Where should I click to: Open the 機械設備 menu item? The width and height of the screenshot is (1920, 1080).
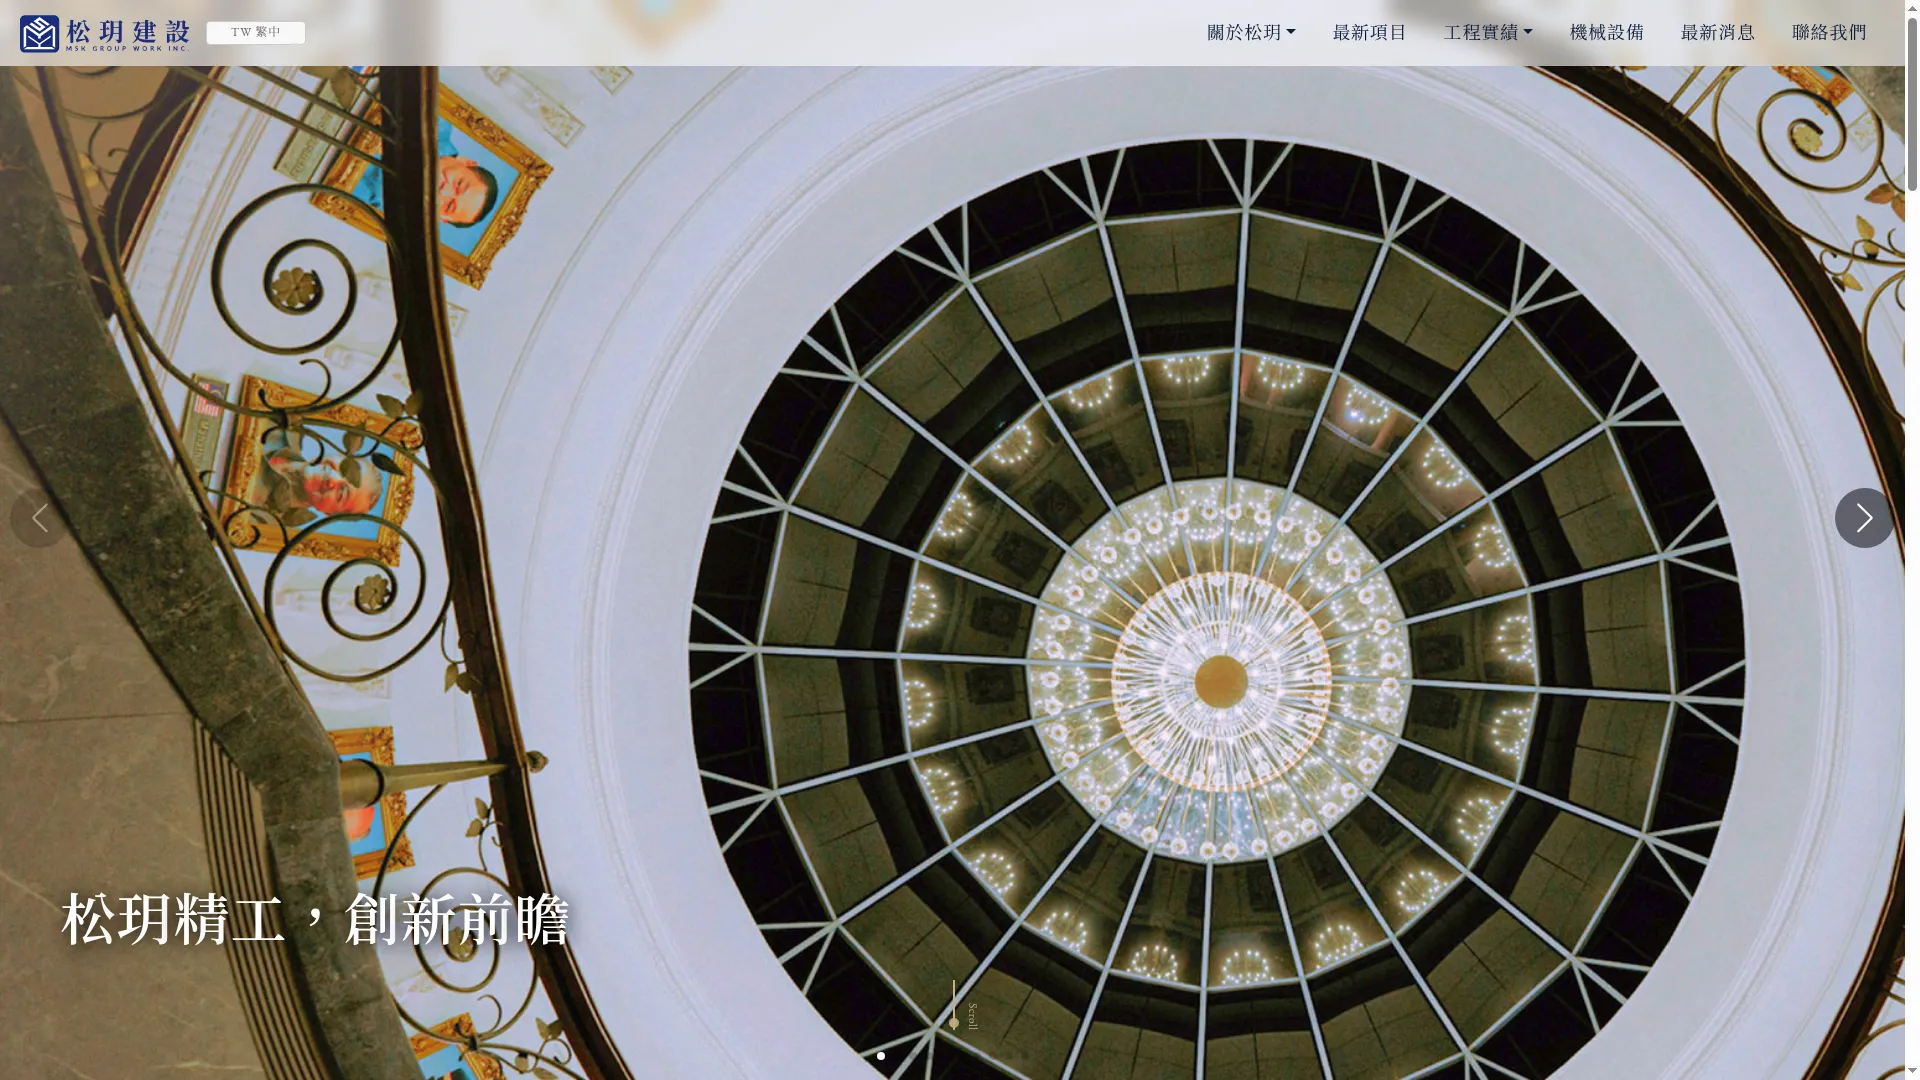tap(1606, 33)
